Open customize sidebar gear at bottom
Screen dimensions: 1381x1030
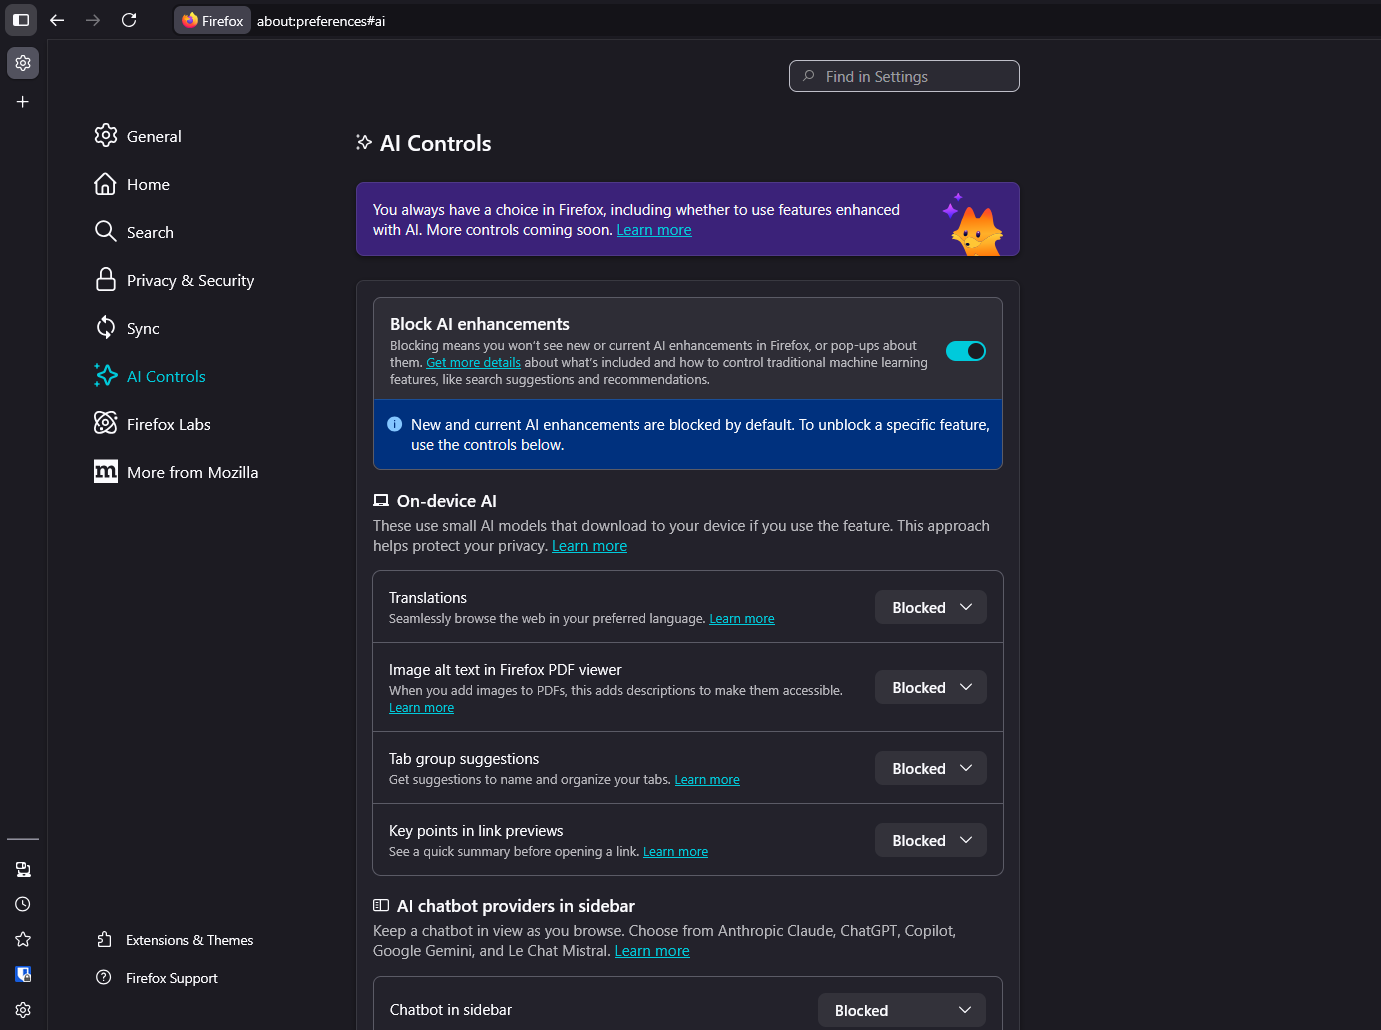(x=23, y=1010)
